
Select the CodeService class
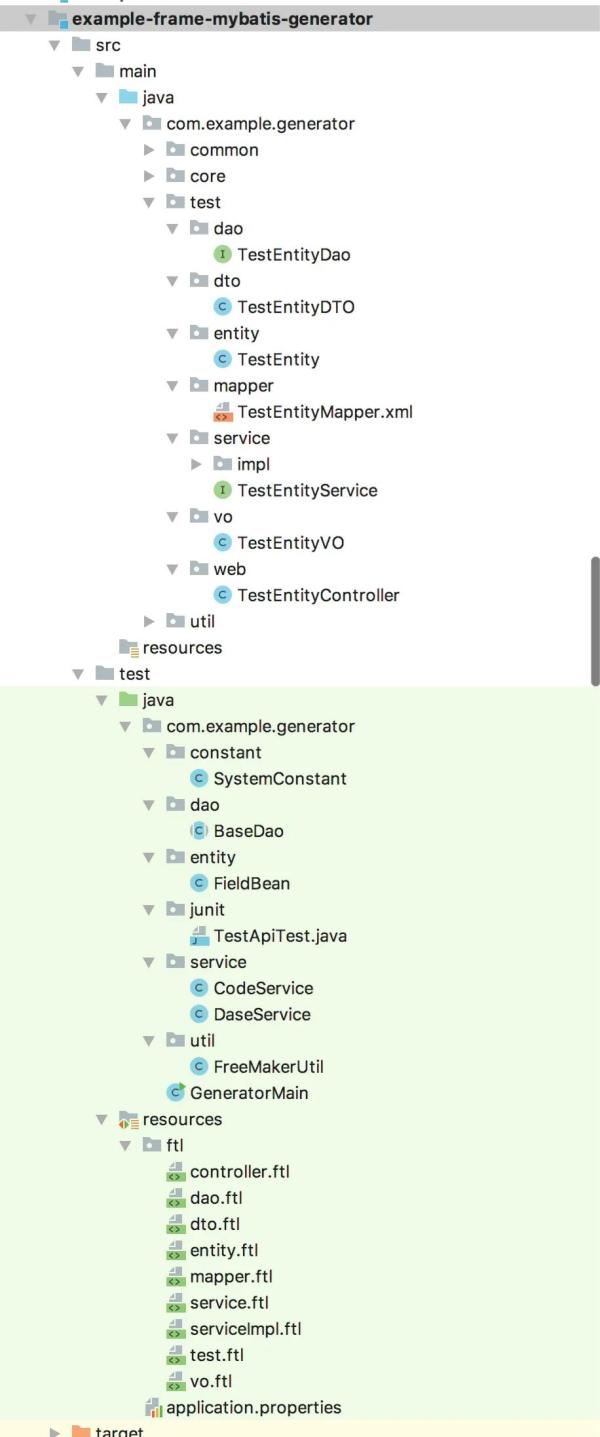(263, 988)
